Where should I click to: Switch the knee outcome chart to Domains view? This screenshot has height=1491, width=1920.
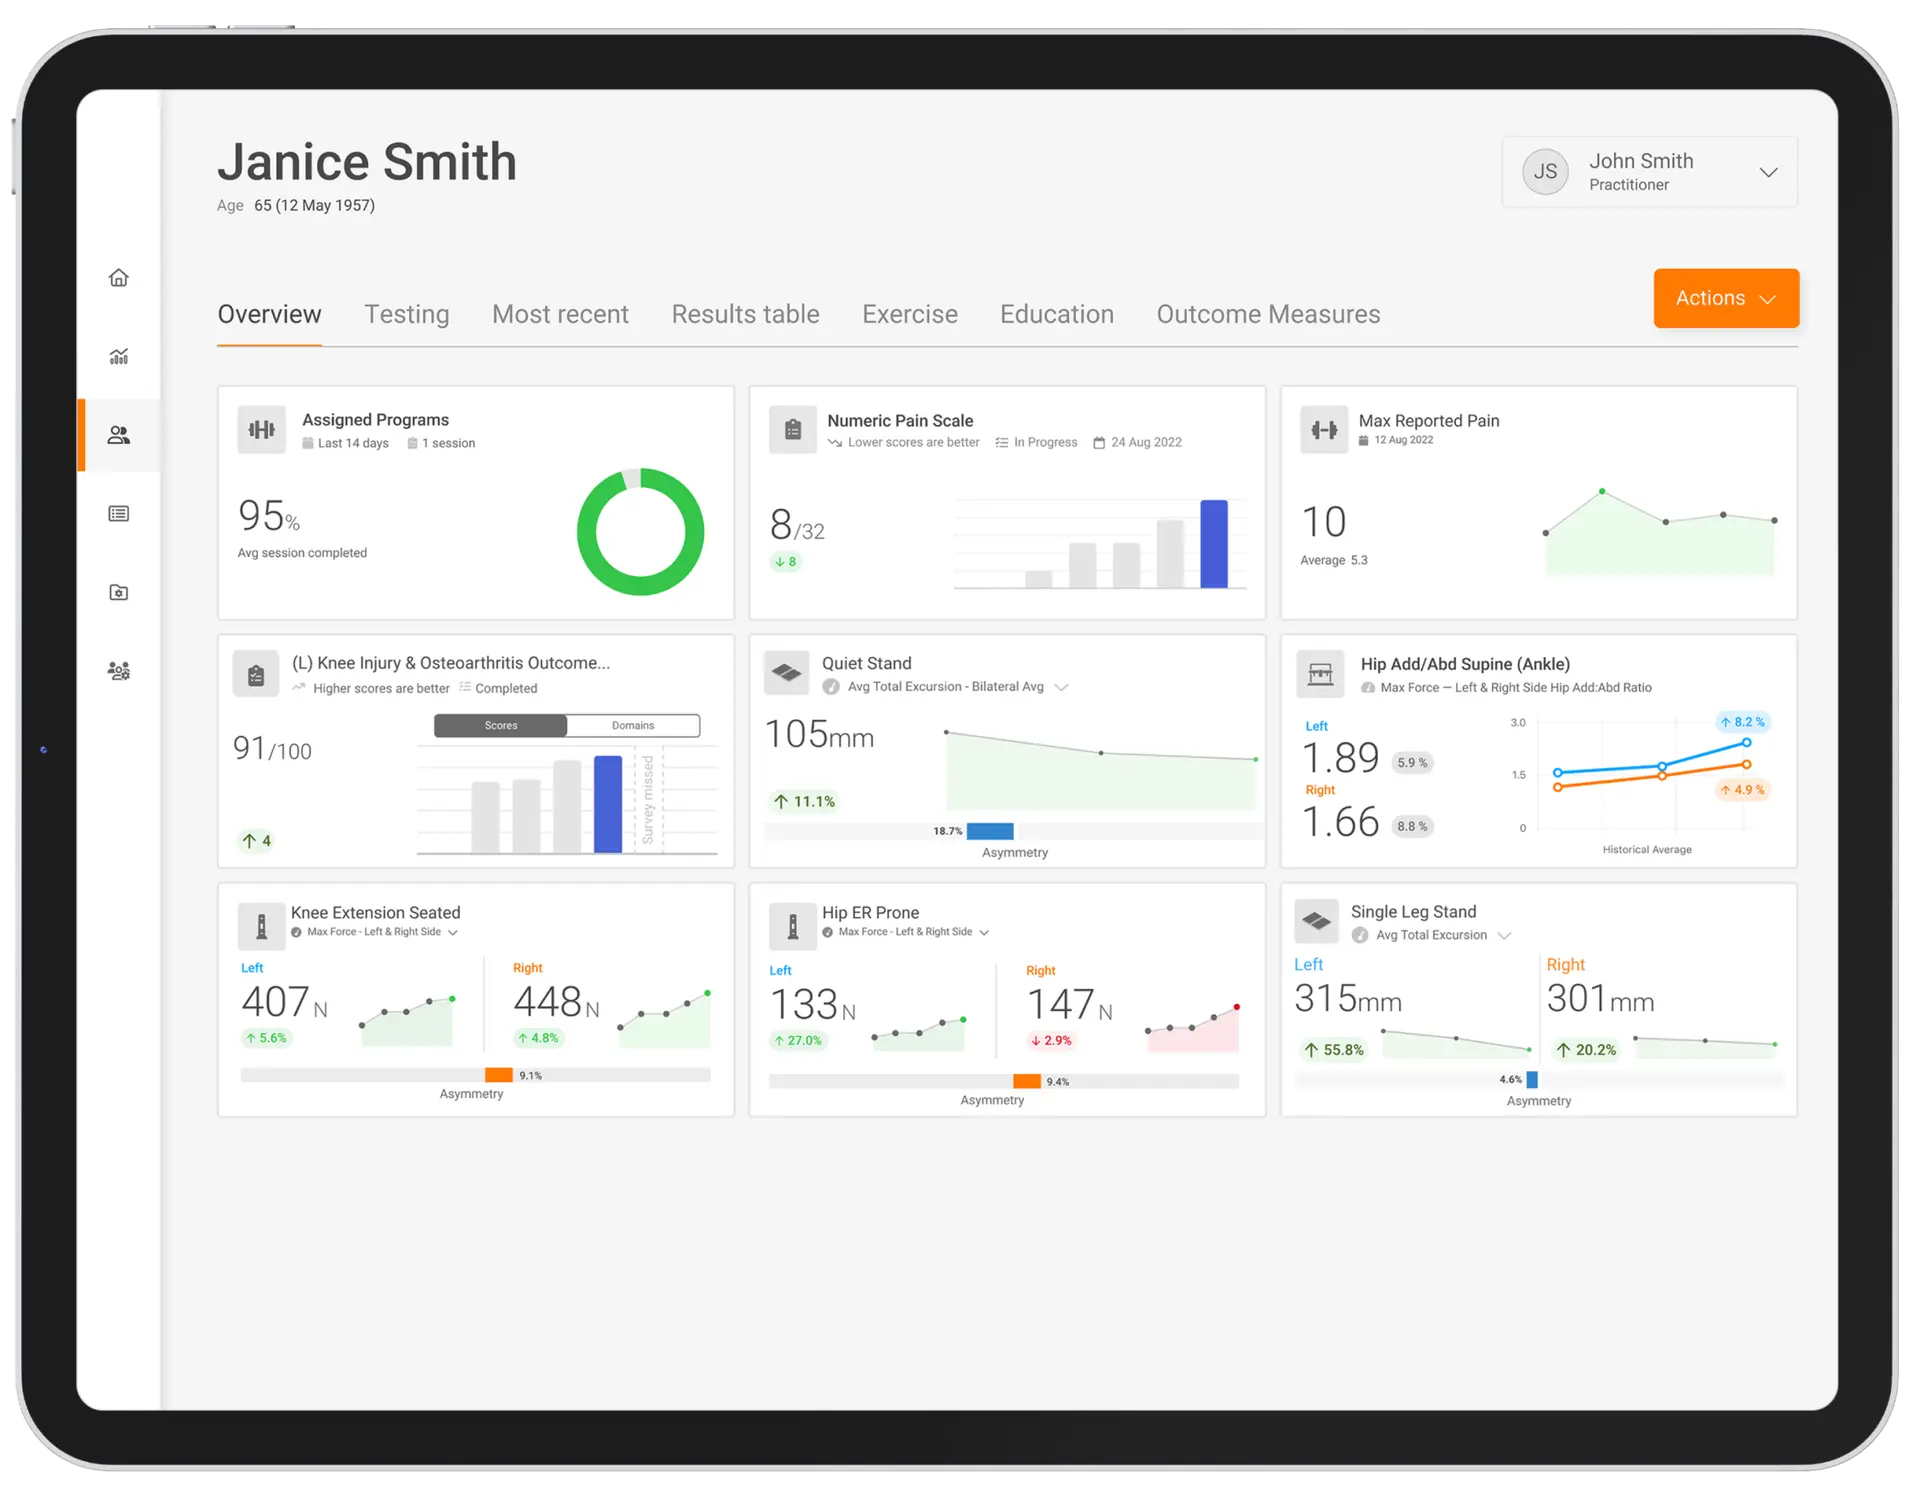(x=633, y=725)
